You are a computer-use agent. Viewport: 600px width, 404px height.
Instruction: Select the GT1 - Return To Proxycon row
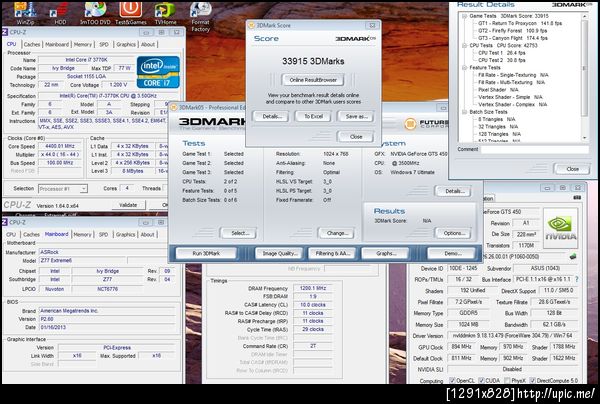coord(520,23)
